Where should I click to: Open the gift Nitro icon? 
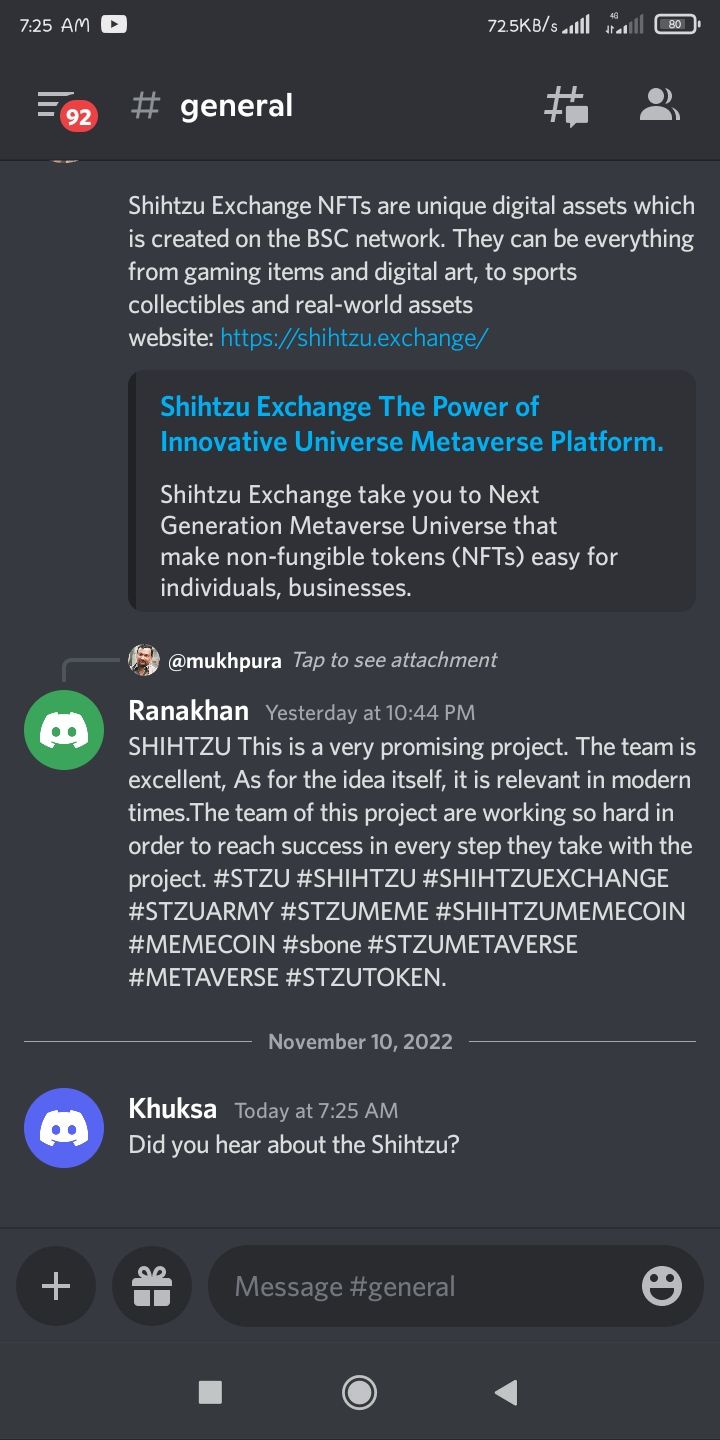(152, 1286)
